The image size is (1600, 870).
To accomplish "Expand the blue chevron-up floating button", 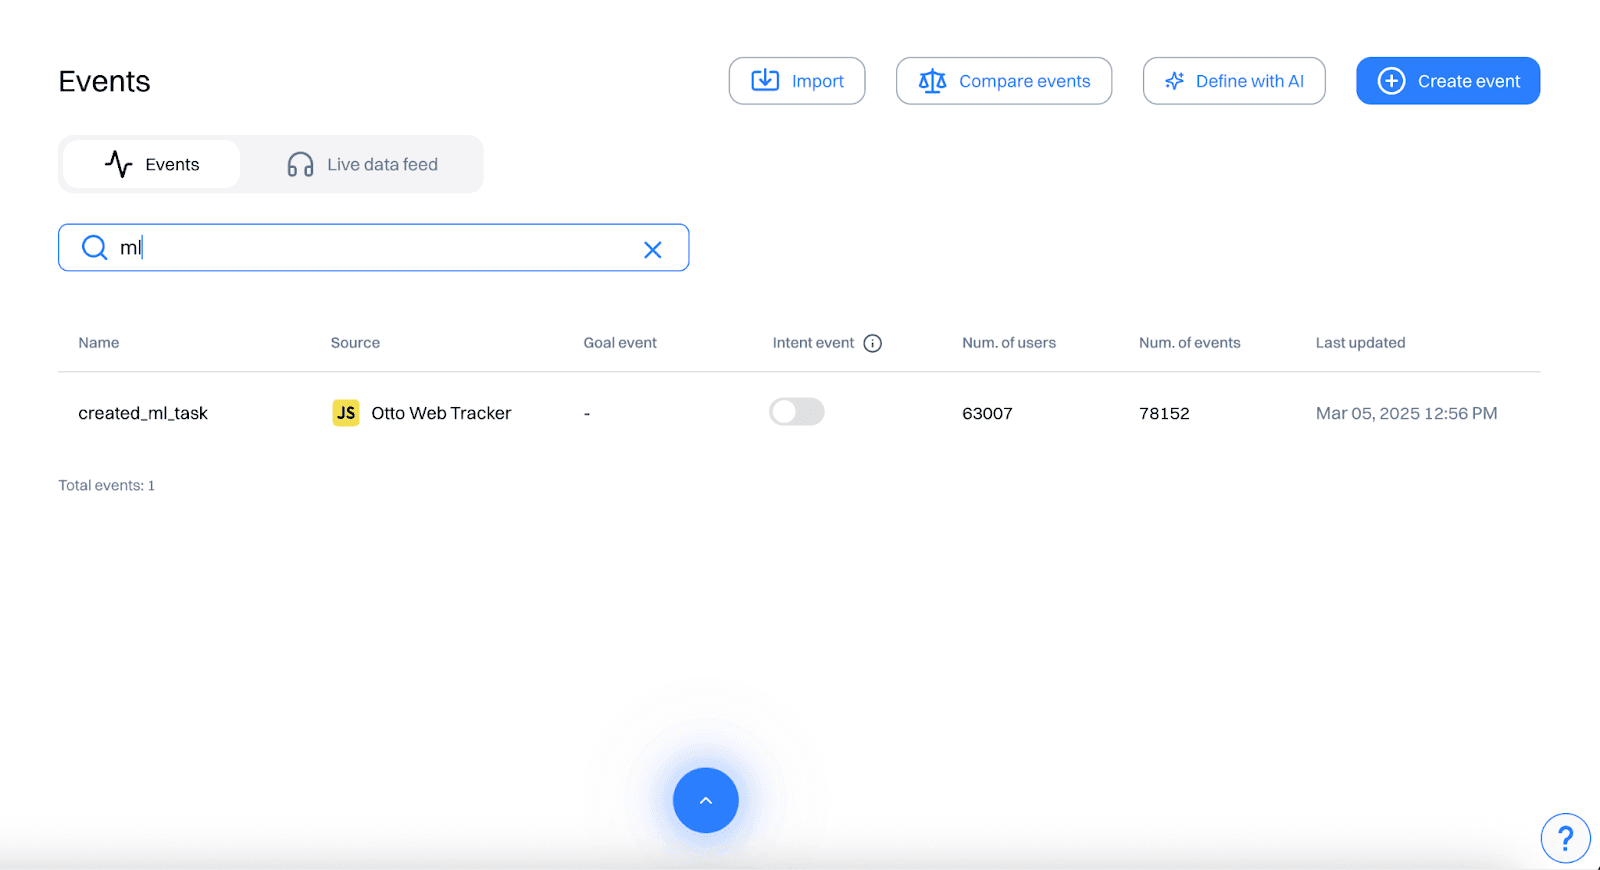I will (706, 800).
